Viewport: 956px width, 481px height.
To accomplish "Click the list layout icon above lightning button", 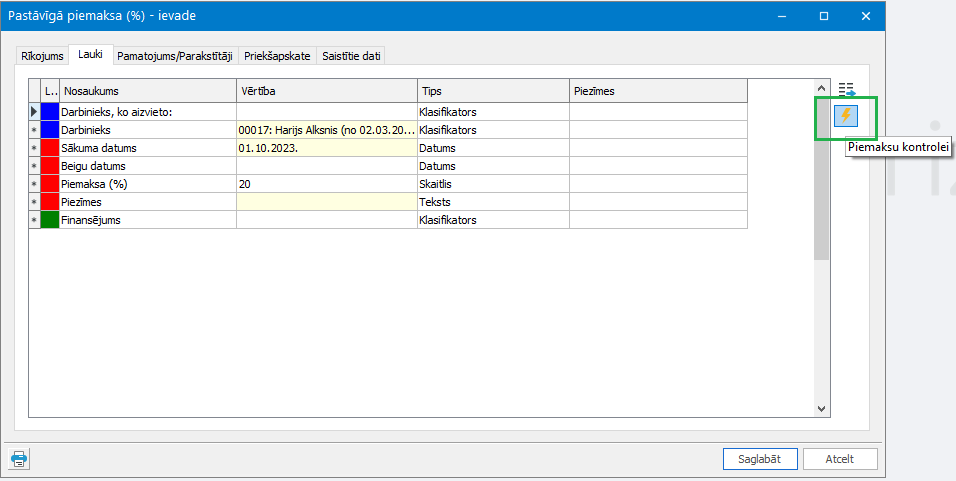I will coord(847,90).
